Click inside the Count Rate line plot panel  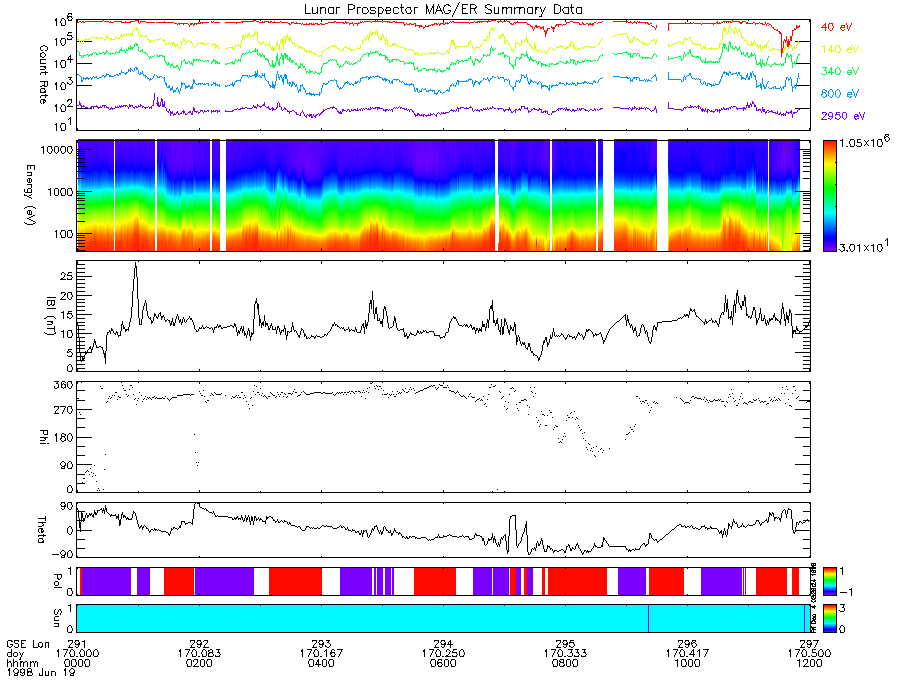pos(443,75)
